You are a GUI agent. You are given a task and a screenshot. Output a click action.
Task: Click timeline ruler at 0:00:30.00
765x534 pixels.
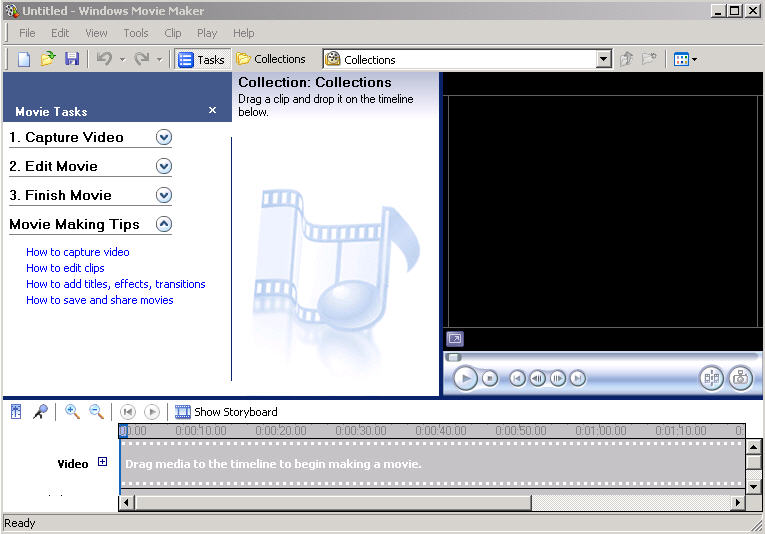[x=361, y=431]
